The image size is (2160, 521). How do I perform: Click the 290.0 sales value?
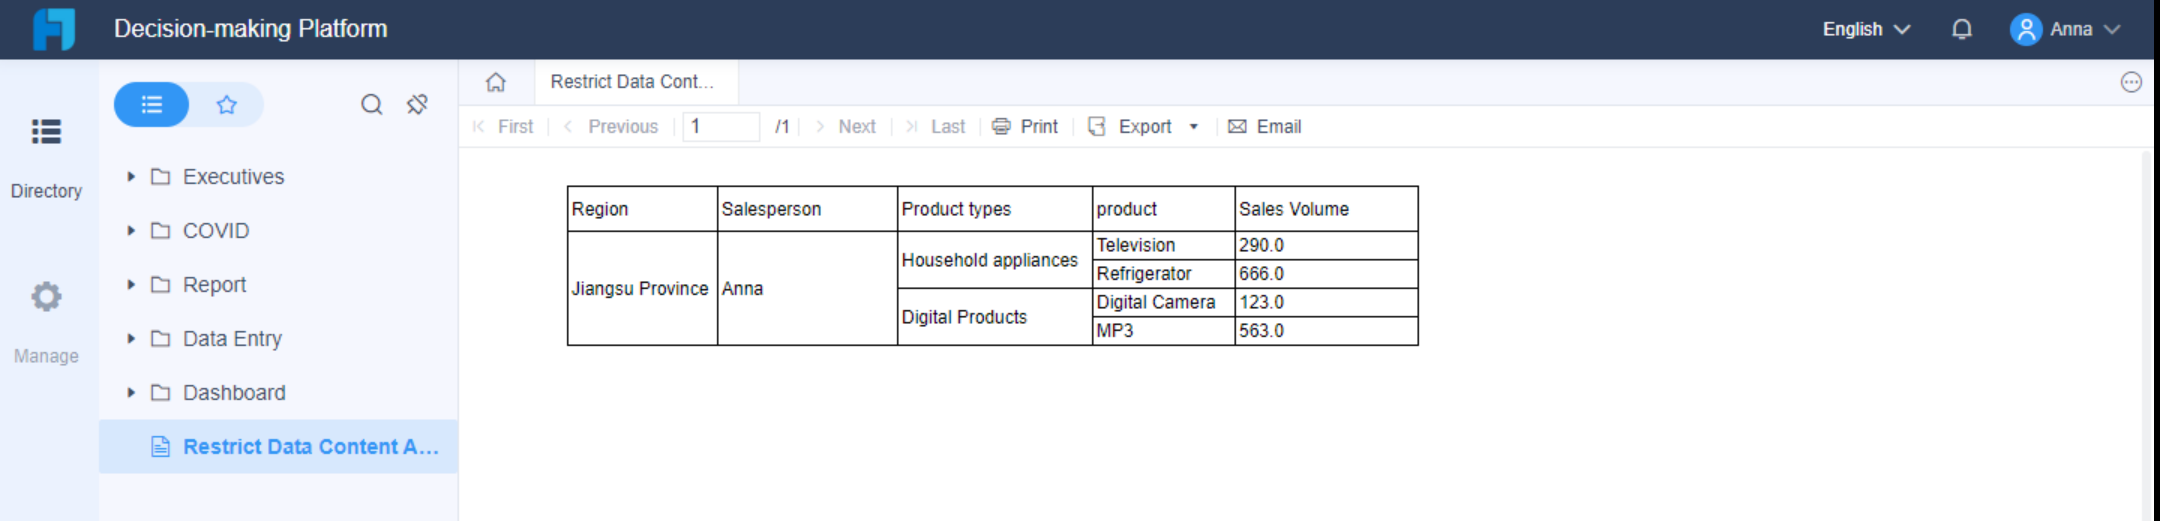click(x=1326, y=245)
